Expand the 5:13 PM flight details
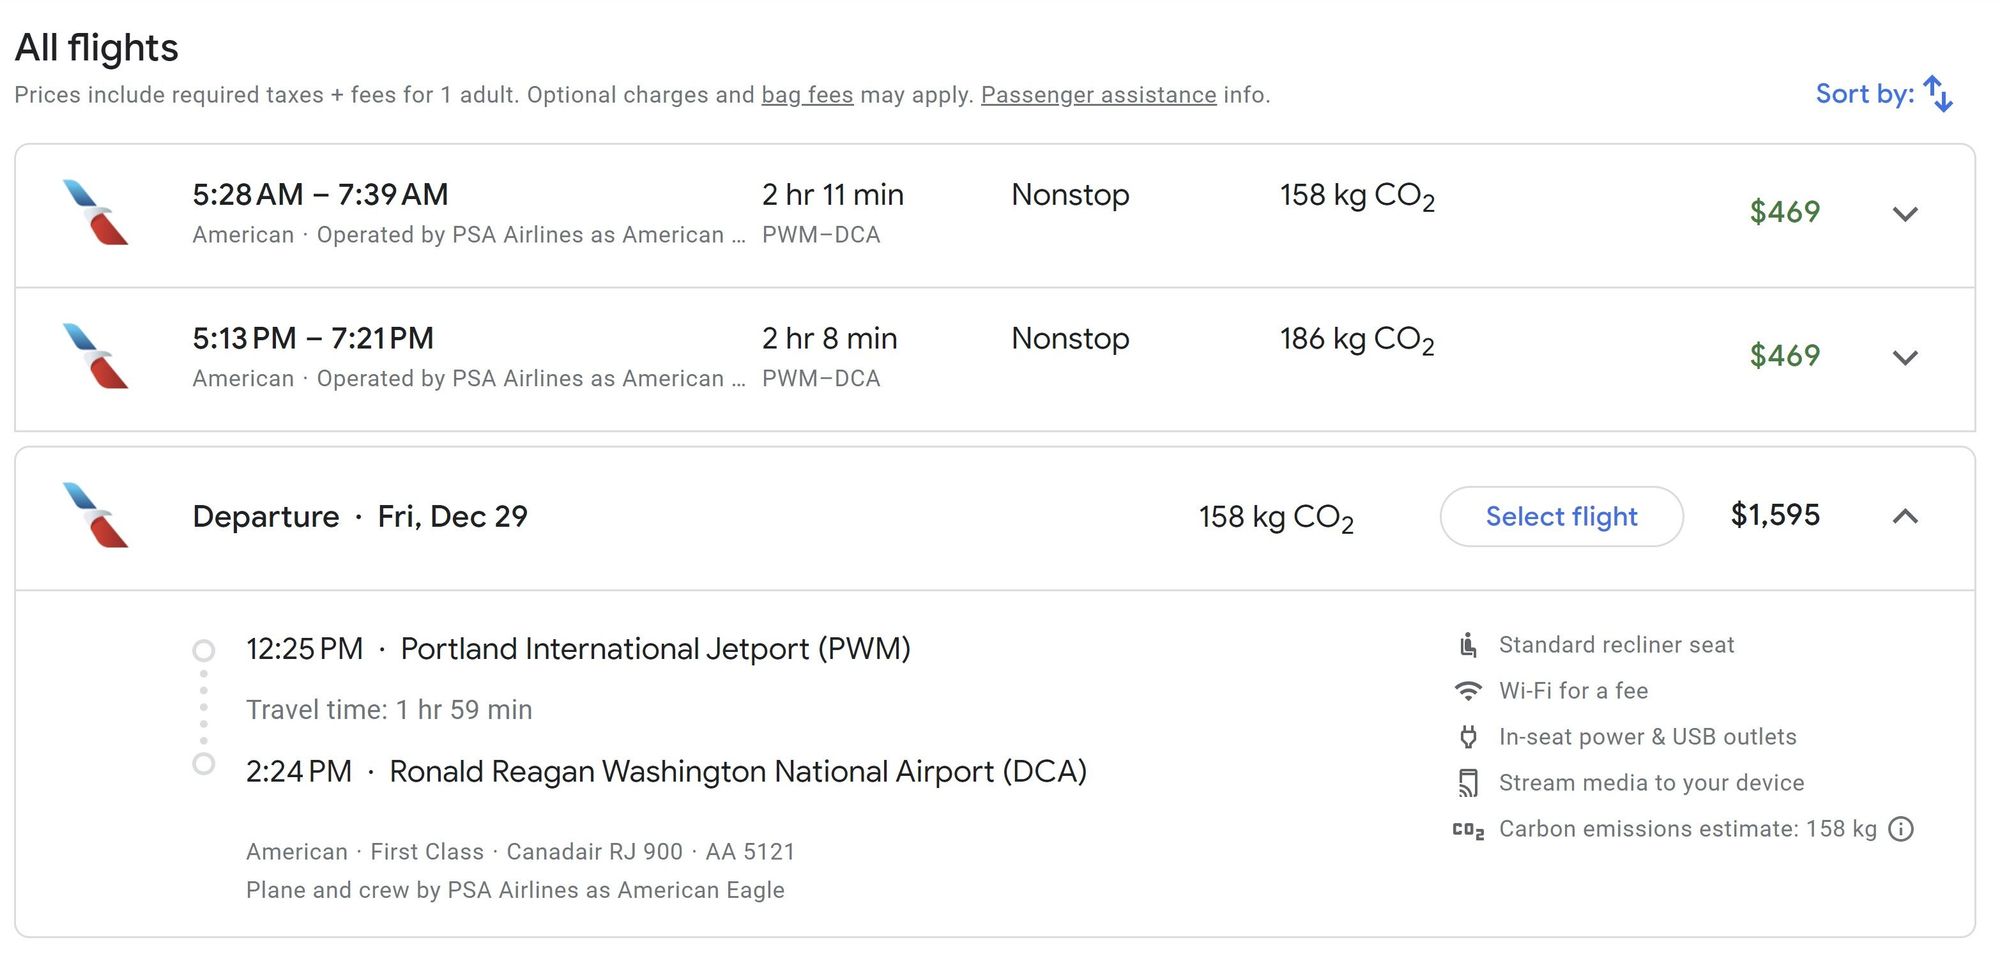This screenshot has width=2000, height=966. click(1905, 358)
